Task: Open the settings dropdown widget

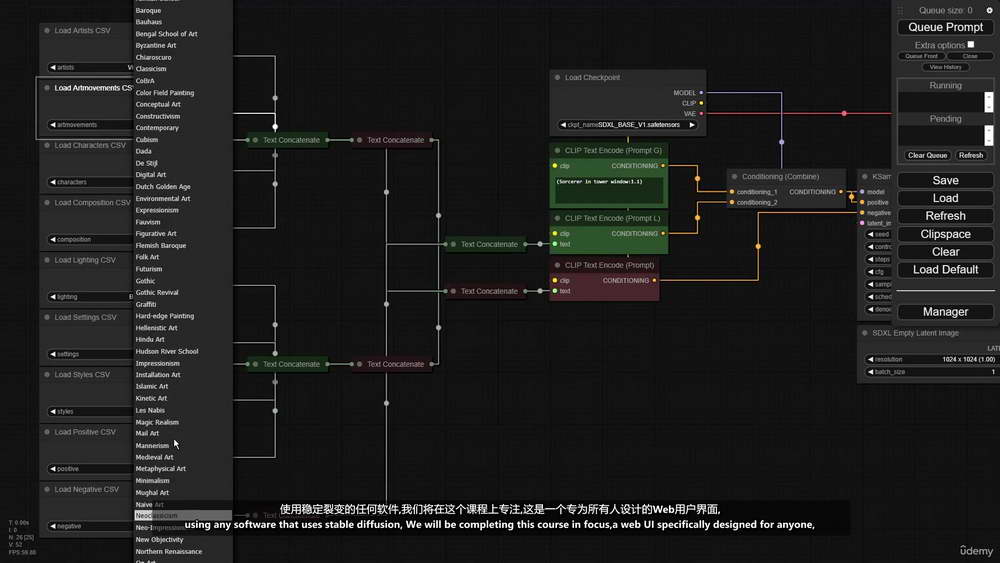Action: click(90, 355)
